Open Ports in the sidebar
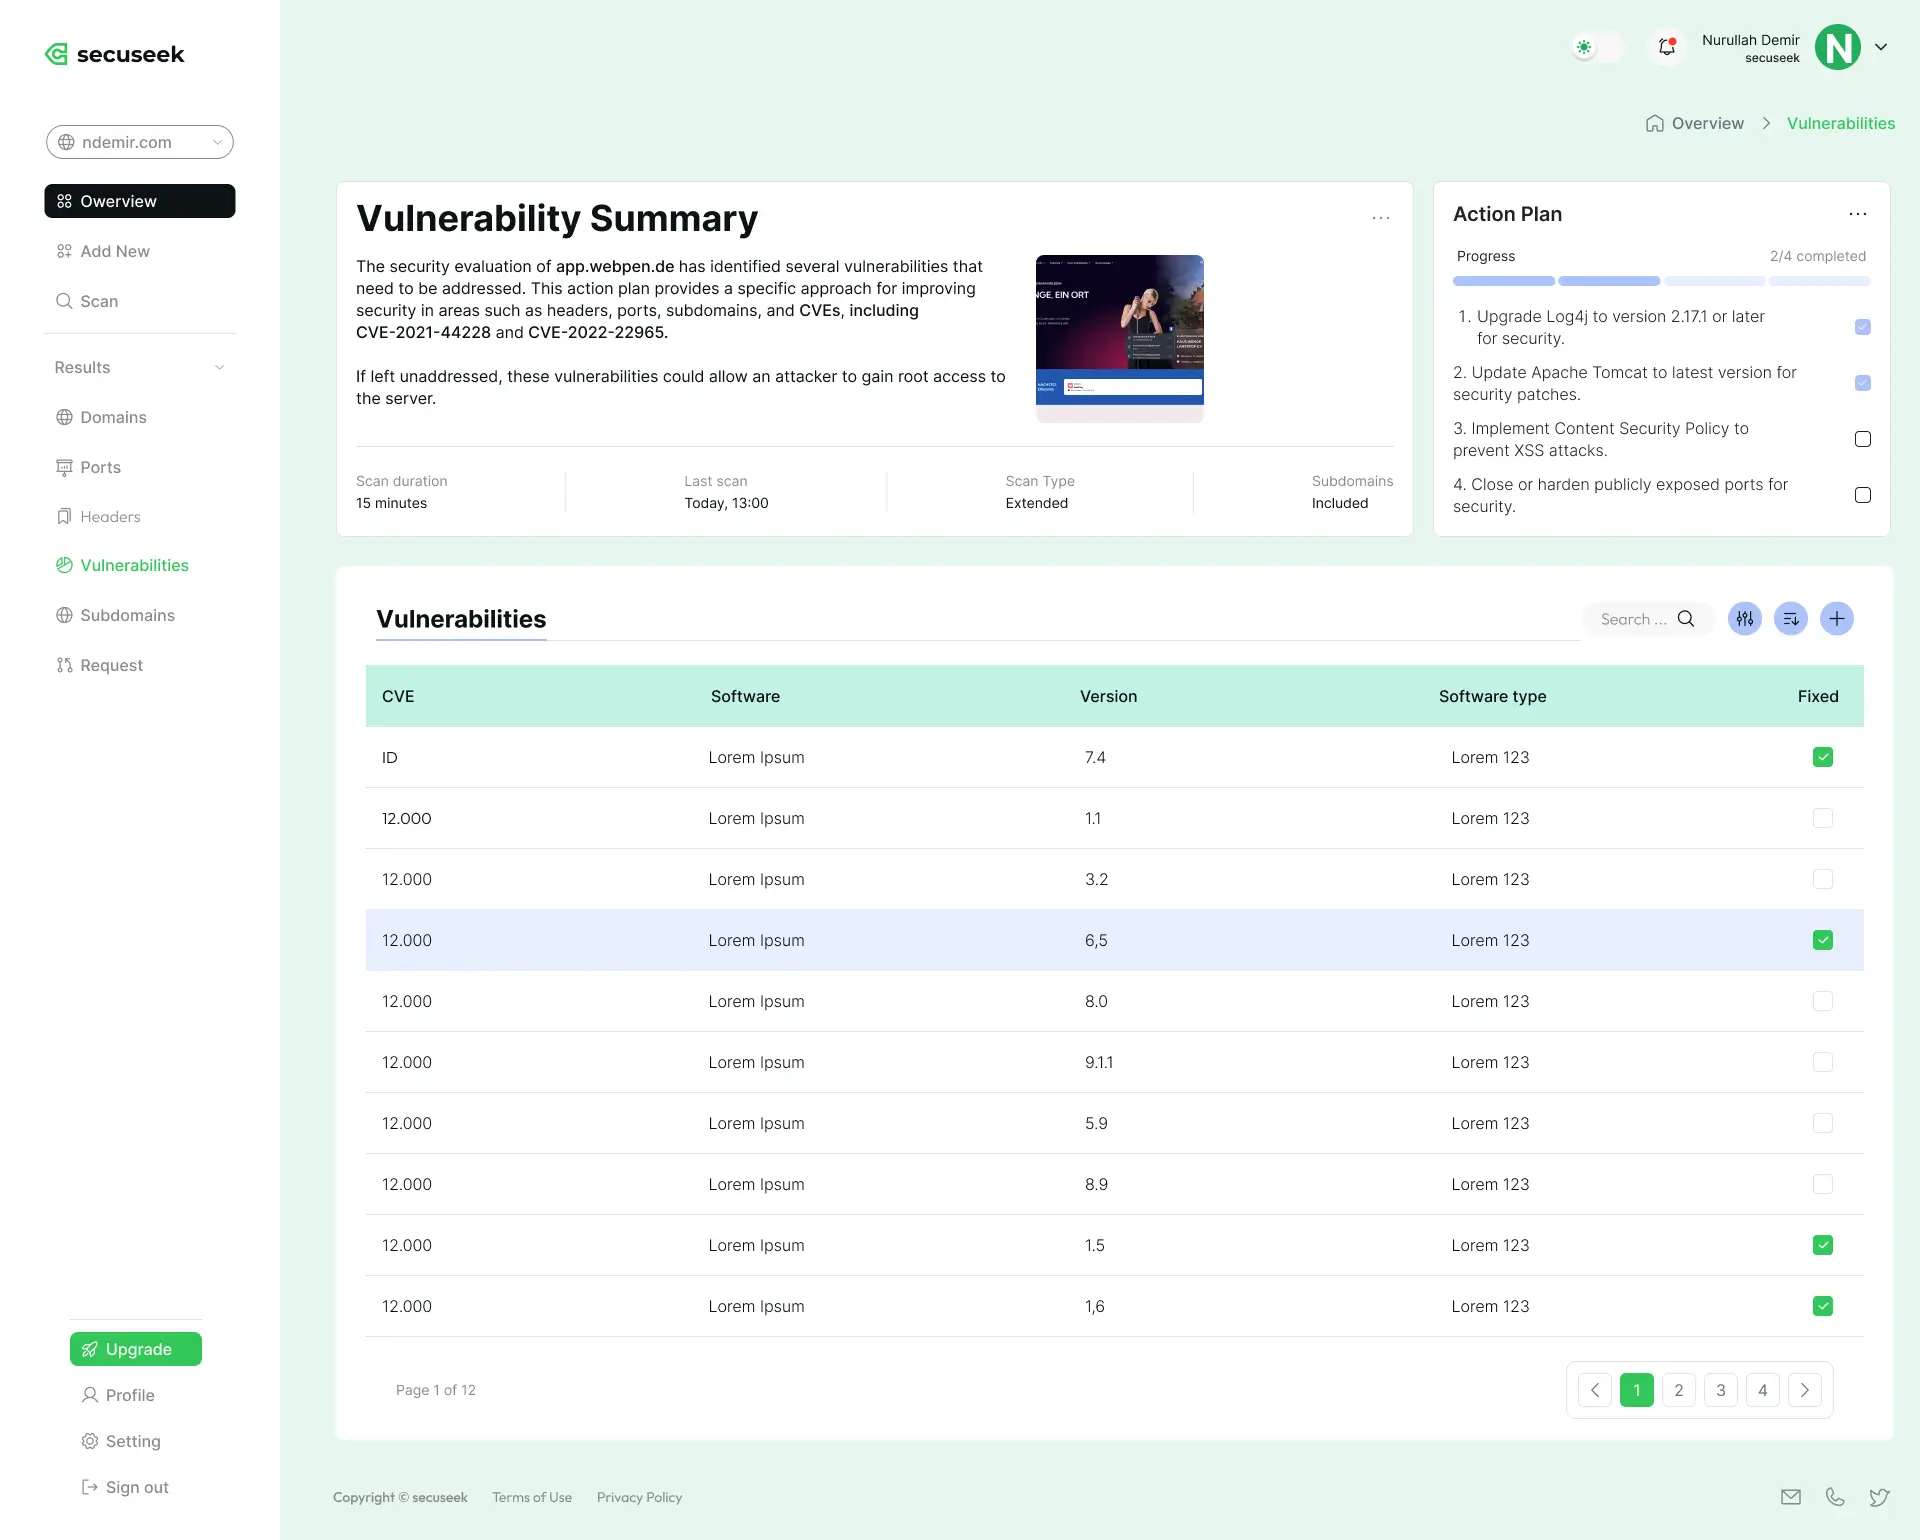1920x1540 pixels. [100, 467]
